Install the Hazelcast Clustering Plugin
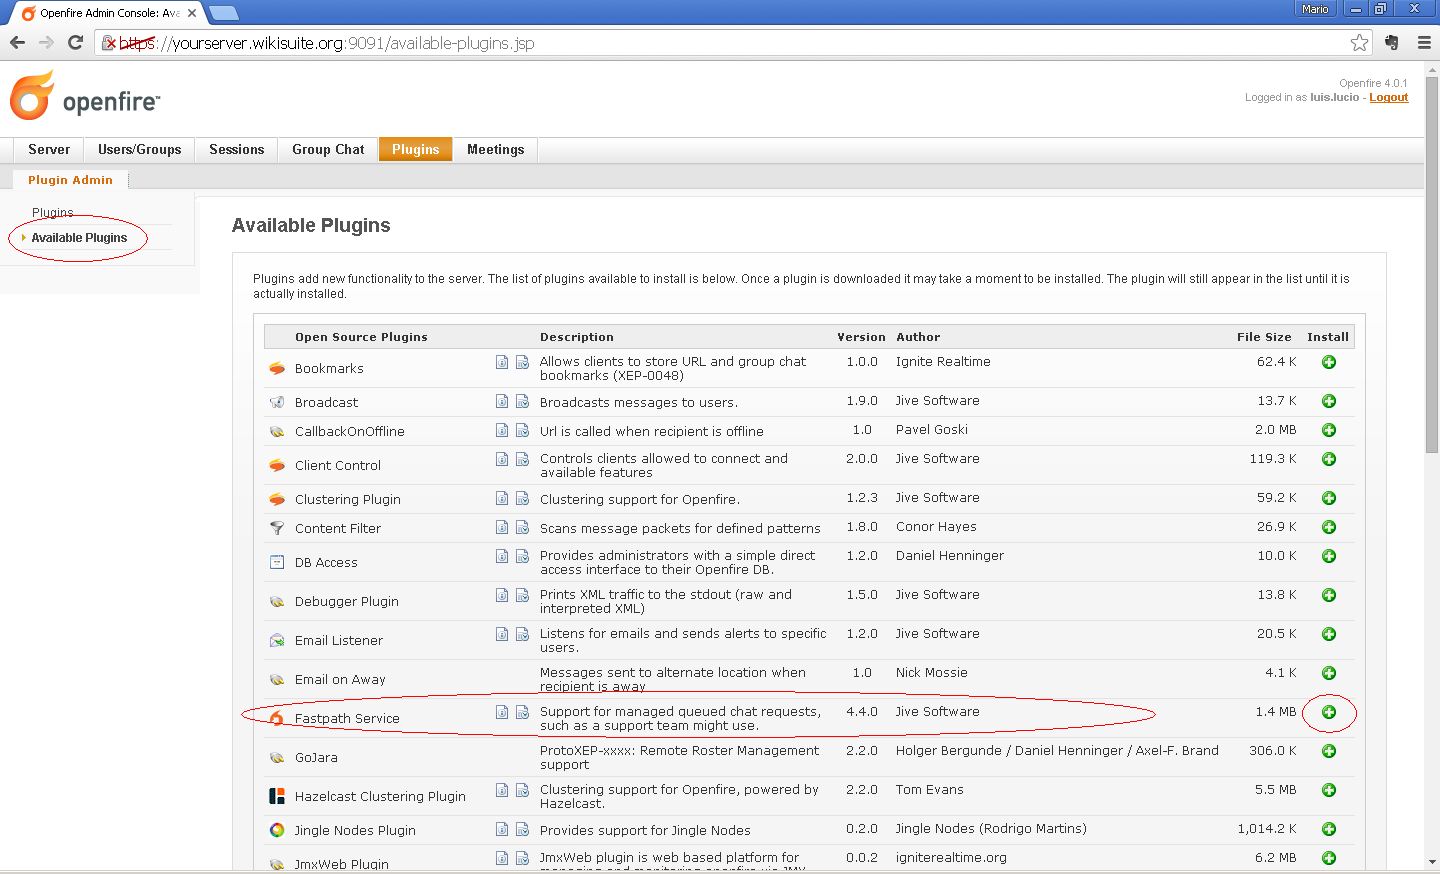Image resolution: width=1440 pixels, height=874 pixels. (x=1329, y=790)
